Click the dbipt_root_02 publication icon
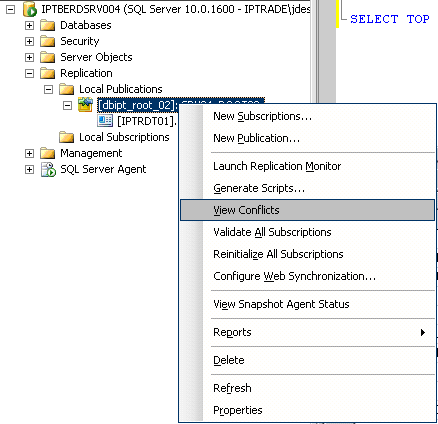 pos(85,105)
